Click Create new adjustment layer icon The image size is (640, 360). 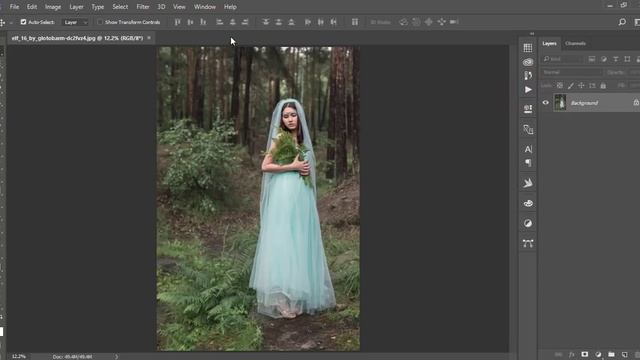(598, 355)
